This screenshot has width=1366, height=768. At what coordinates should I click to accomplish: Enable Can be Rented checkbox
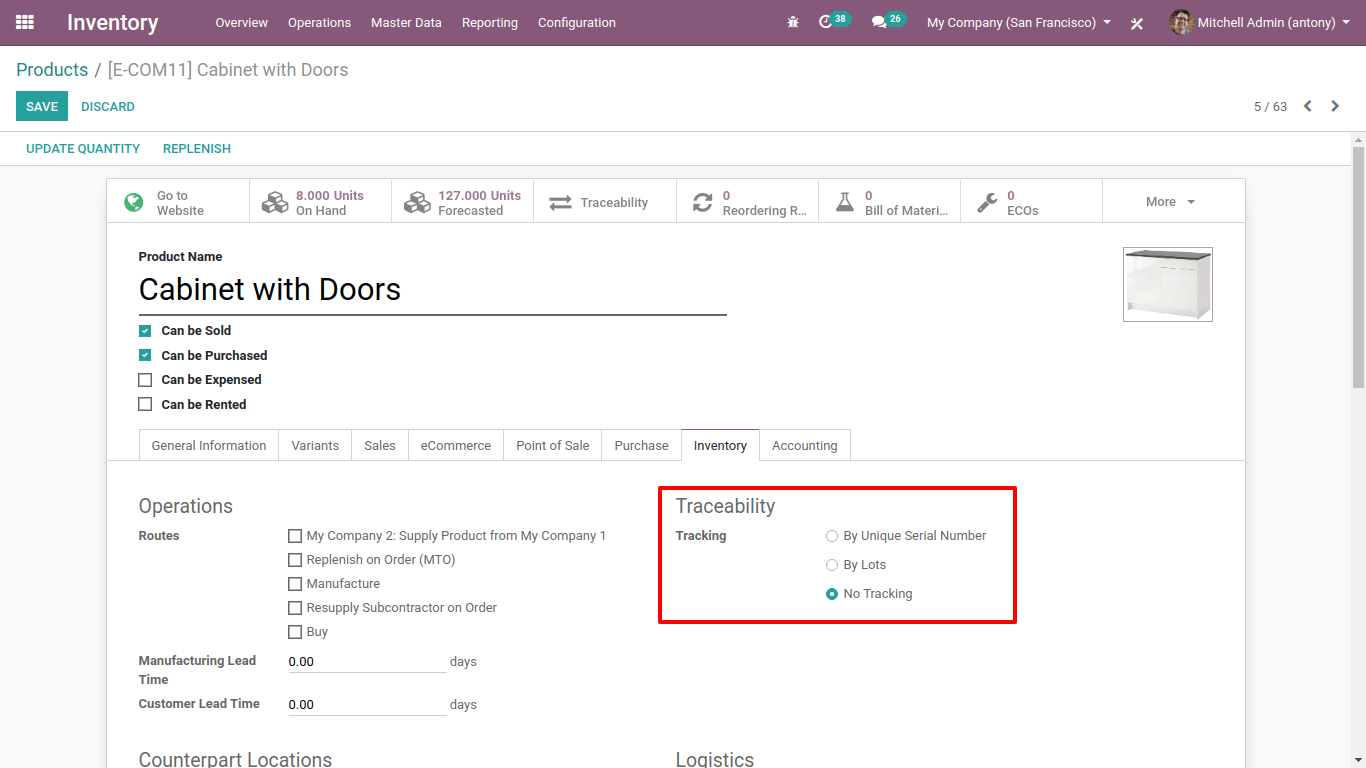145,405
